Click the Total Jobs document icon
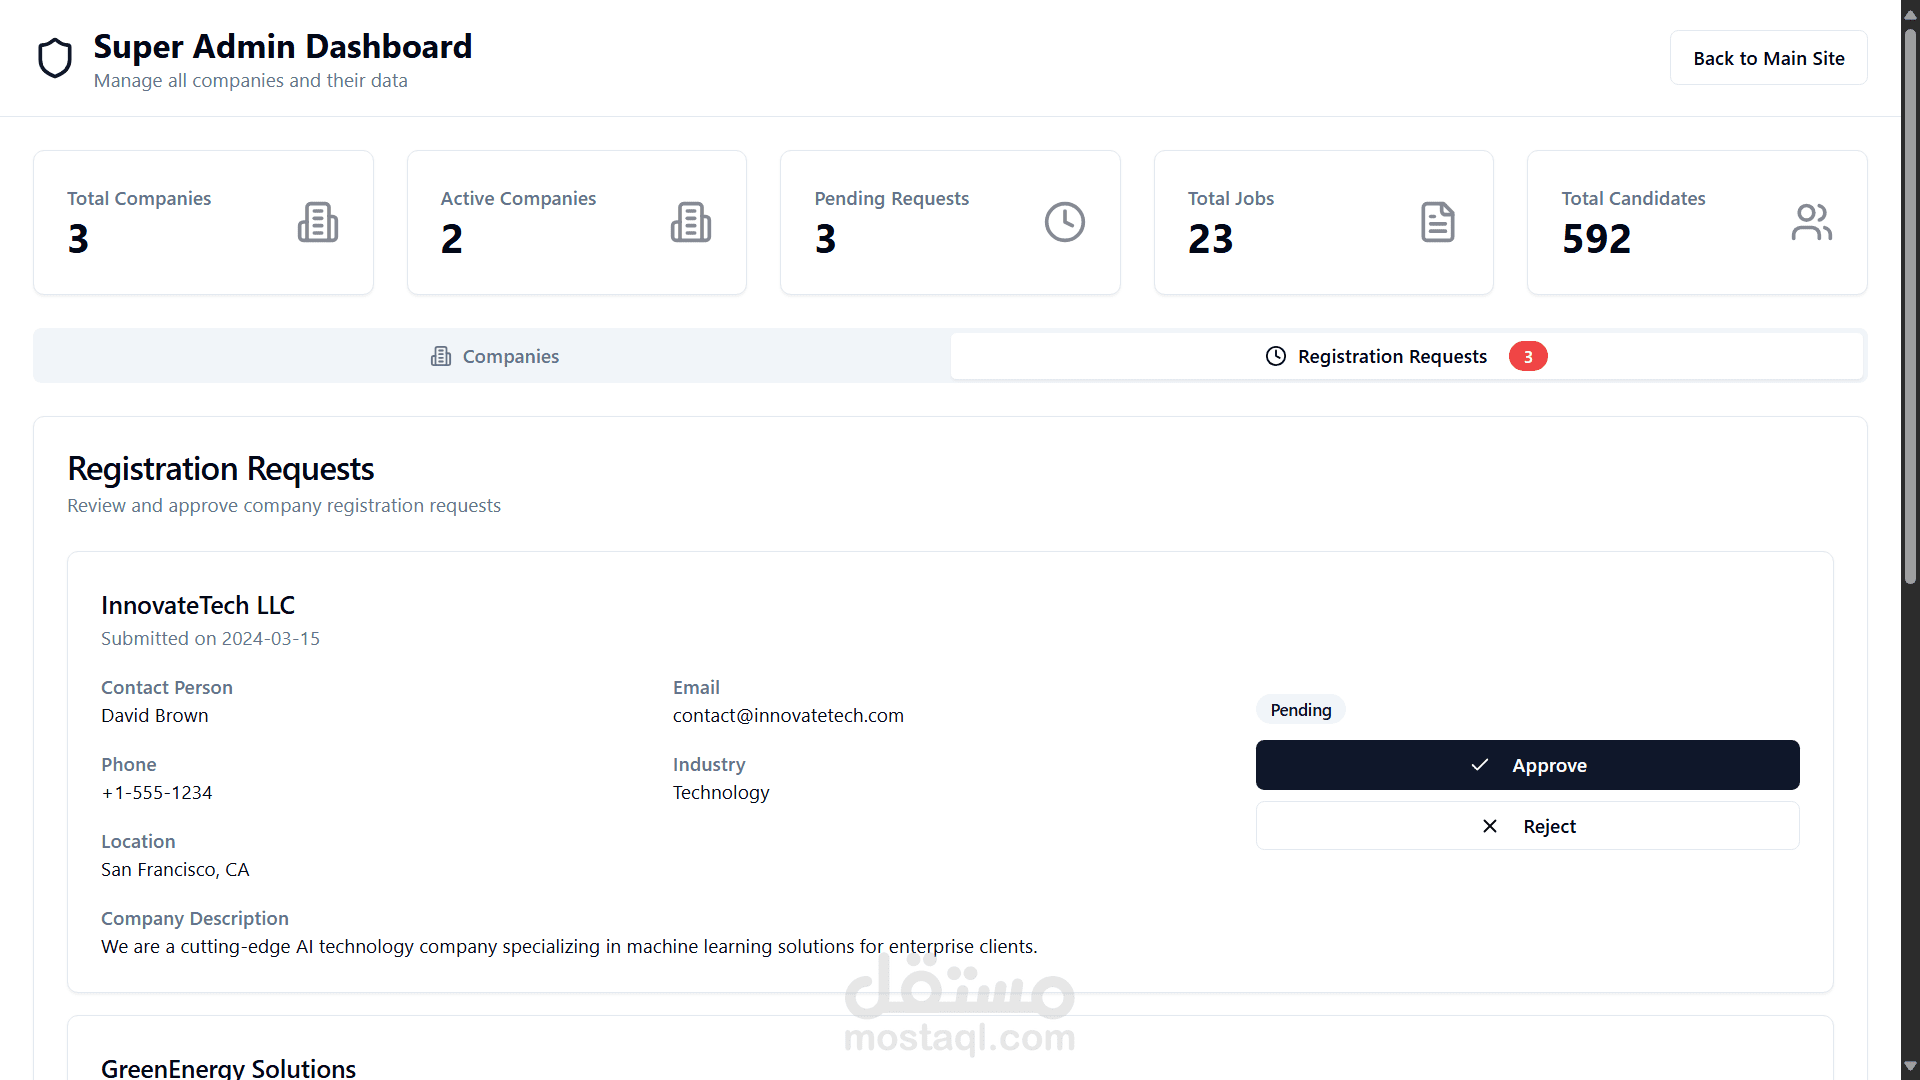The image size is (1920, 1080). (x=1438, y=222)
